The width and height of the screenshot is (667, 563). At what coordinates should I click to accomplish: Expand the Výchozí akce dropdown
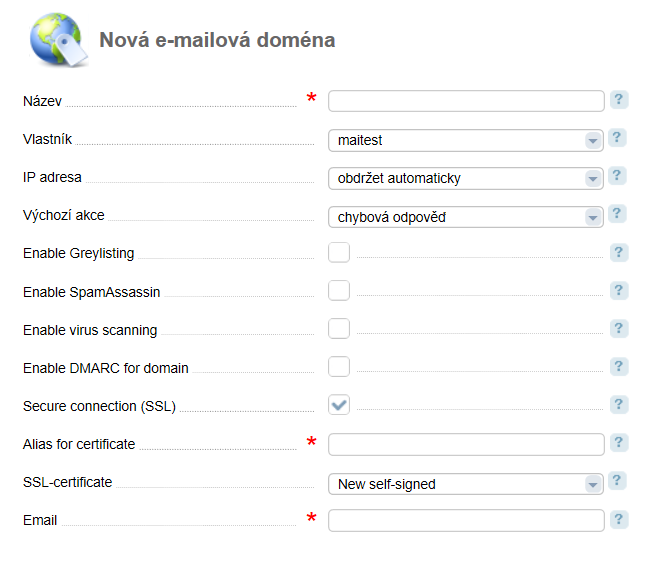[466, 217]
